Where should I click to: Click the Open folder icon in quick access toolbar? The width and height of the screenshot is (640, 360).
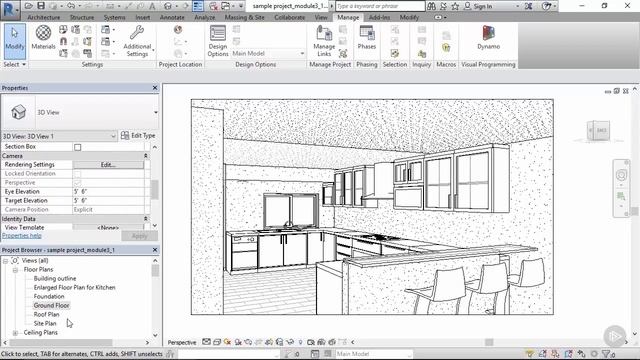29,6
